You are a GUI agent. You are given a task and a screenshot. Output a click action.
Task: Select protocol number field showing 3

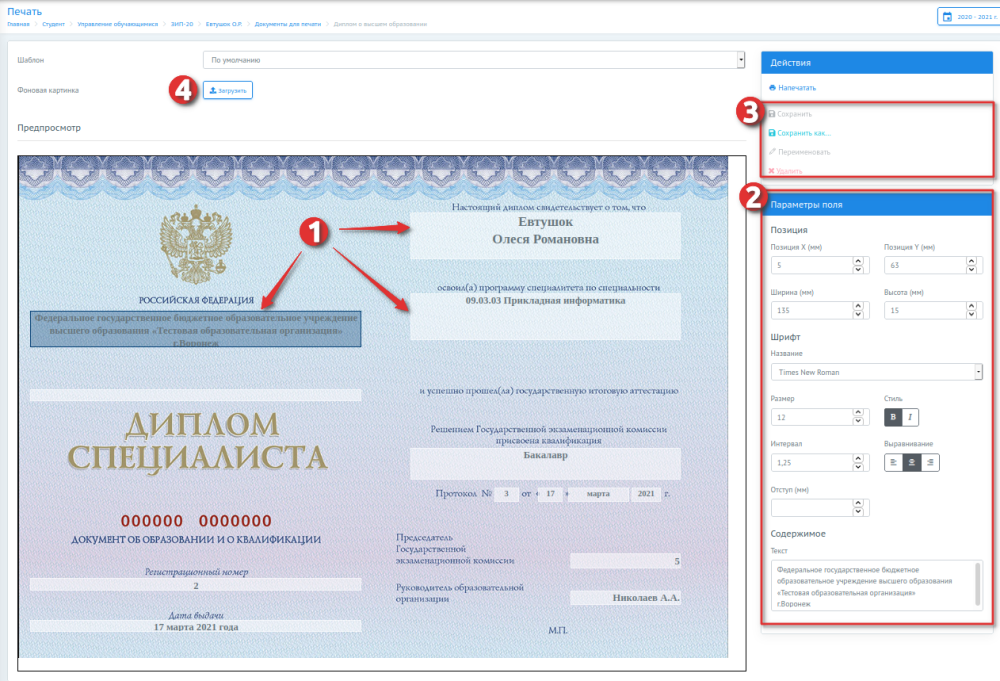point(506,494)
